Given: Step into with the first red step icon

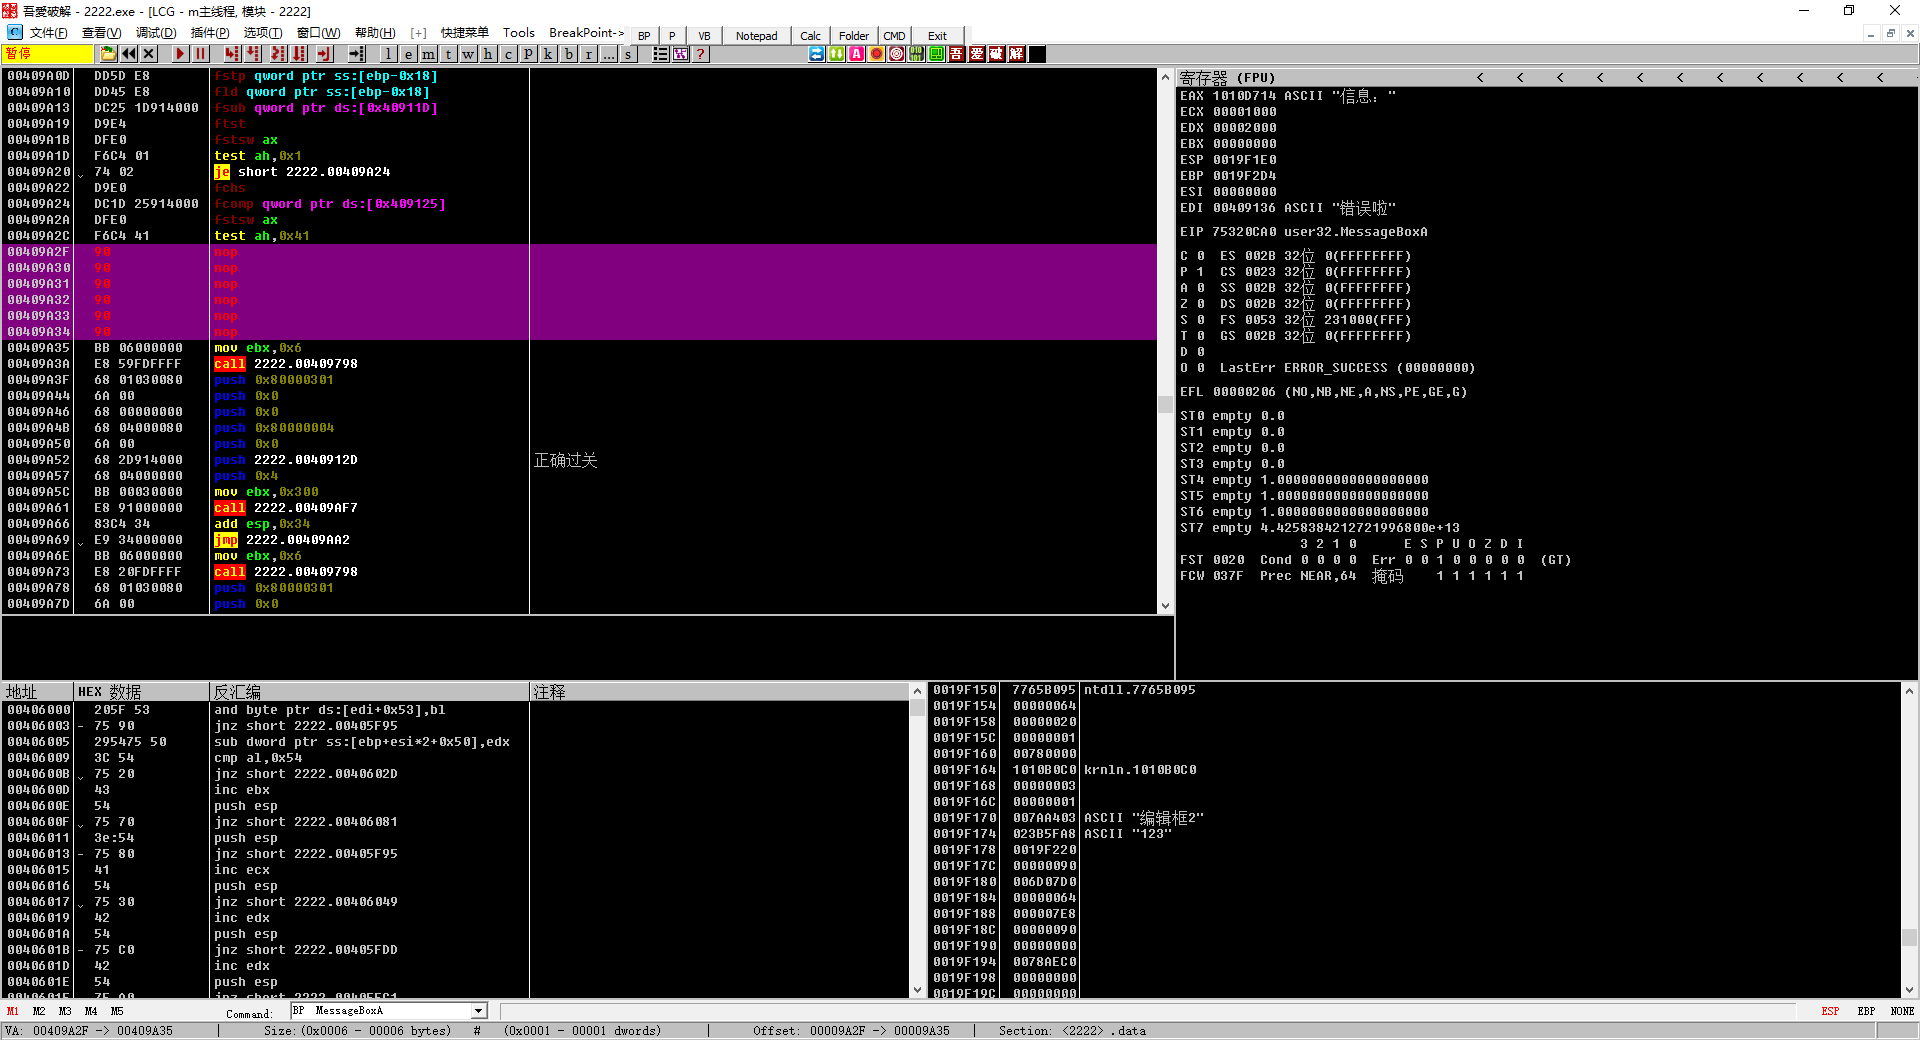Looking at the screenshot, I should (233, 54).
